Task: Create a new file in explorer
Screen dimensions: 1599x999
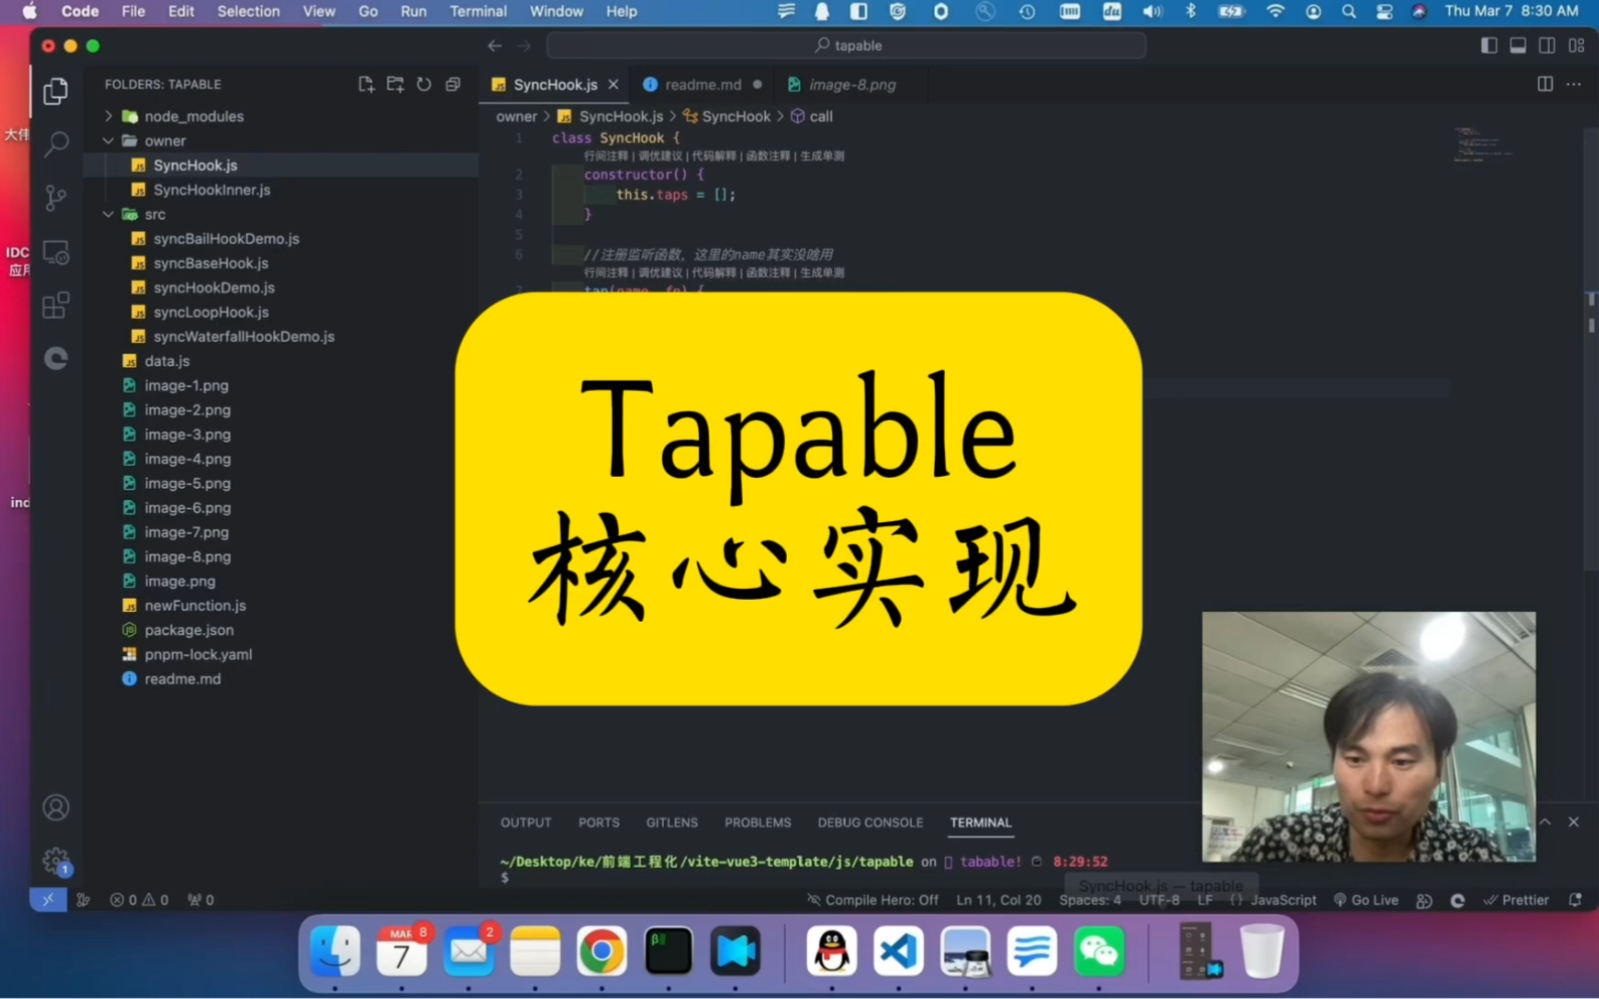Action: 366,84
